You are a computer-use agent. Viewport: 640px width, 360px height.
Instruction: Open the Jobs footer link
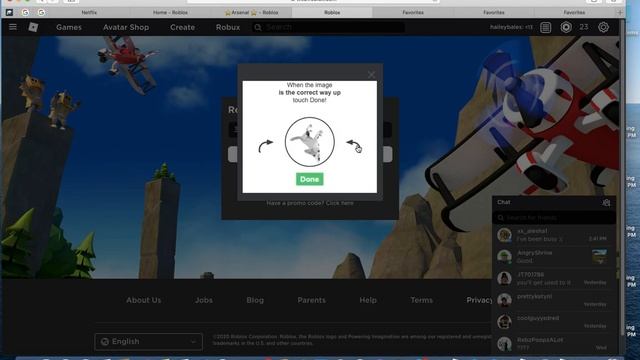point(204,300)
